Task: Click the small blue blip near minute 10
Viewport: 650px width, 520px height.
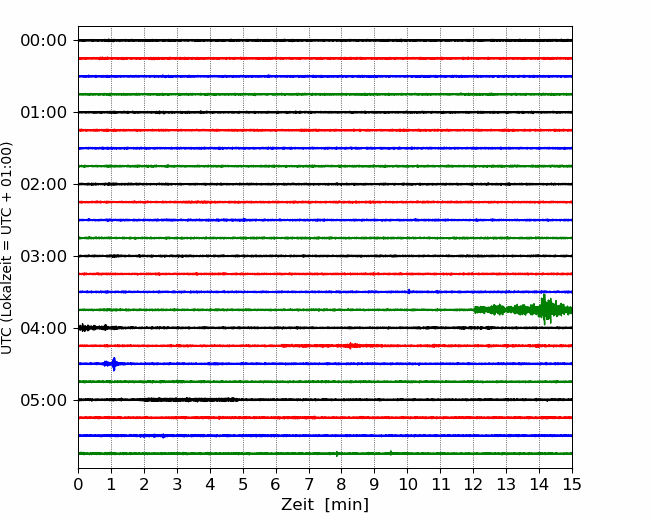Action: tap(409, 292)
